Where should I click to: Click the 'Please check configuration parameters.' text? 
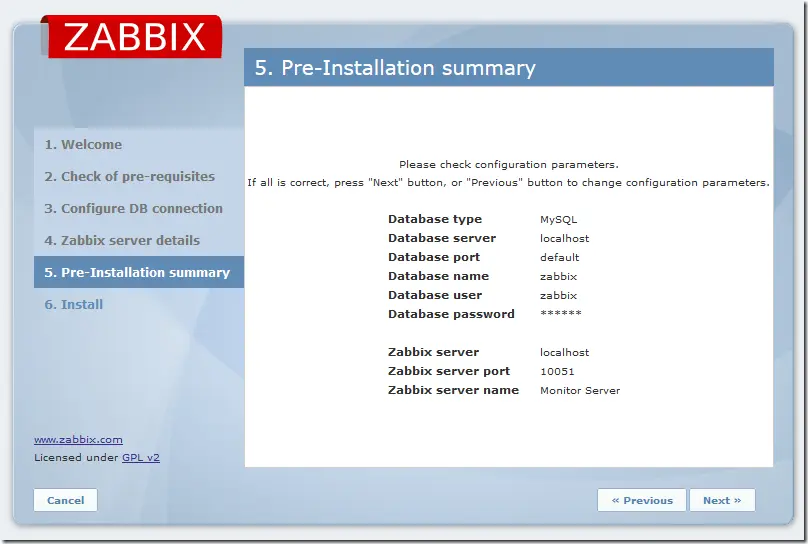(x=509, y=164)
